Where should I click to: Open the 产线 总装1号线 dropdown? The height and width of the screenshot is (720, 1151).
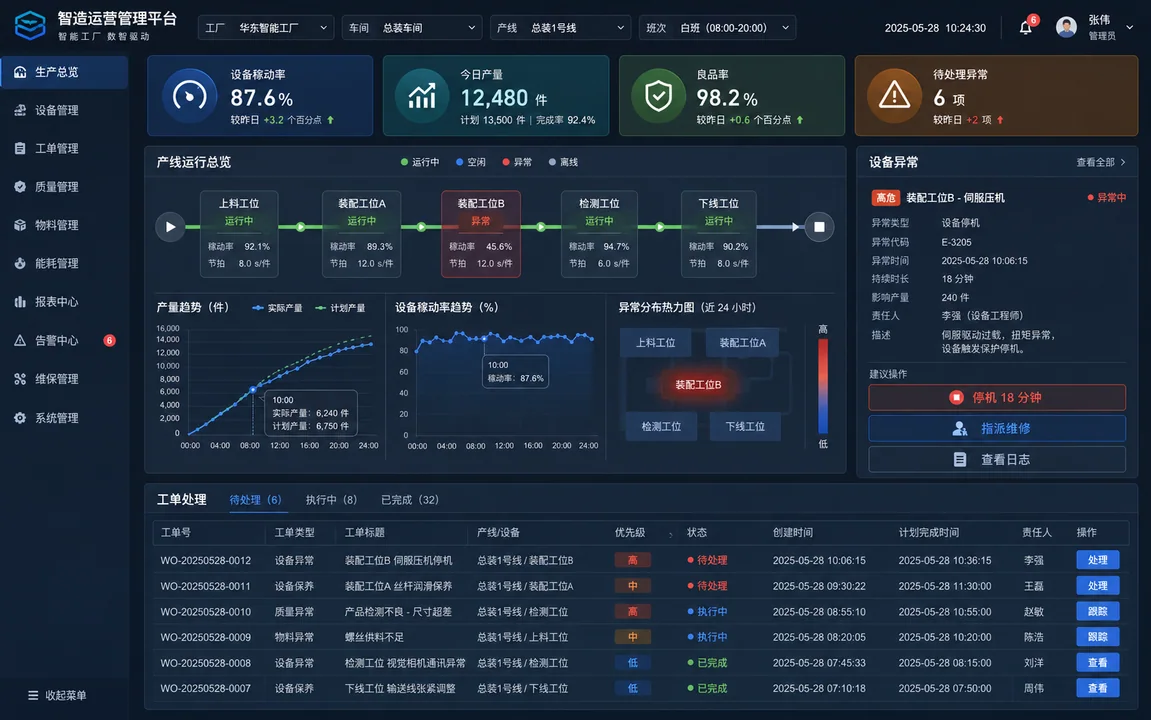pyautogui.click(x=560, y=28)
